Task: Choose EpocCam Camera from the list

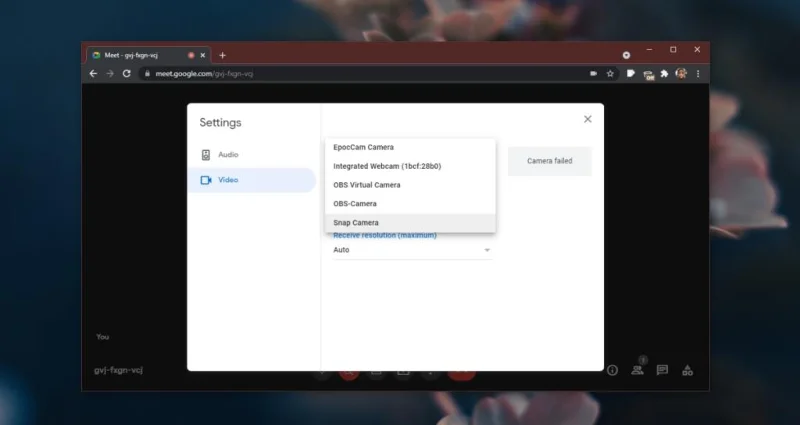Action: (410, 147)
